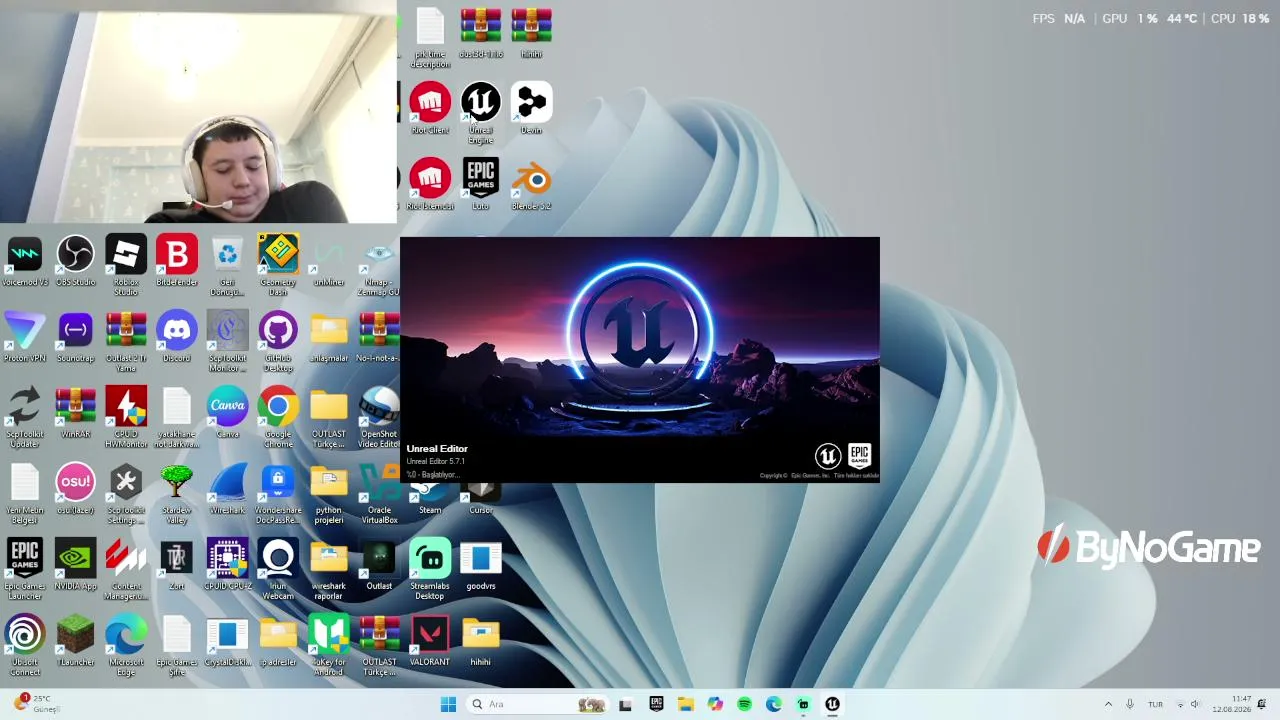This screenshot has height=720, width=1280.
Task: Open the GitHub Desktop shortcut
Action: pyautogui.click(x=278, y=342)
